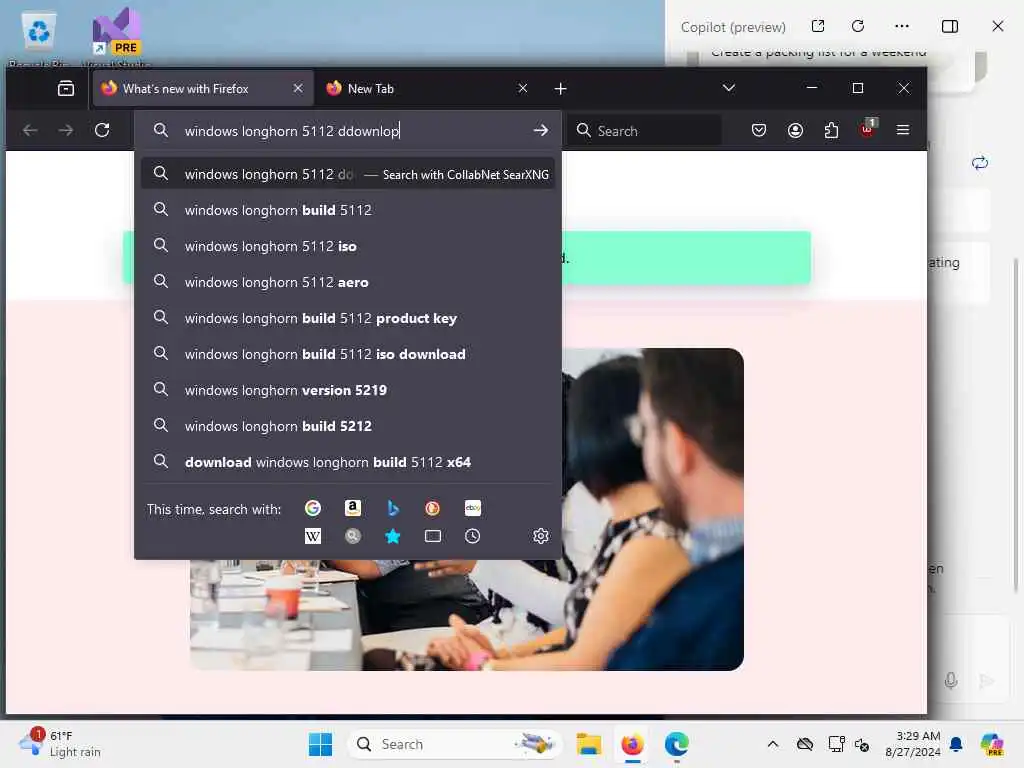
Task: Open search settings gear in dropdown
Action: [x=541, y=536]
